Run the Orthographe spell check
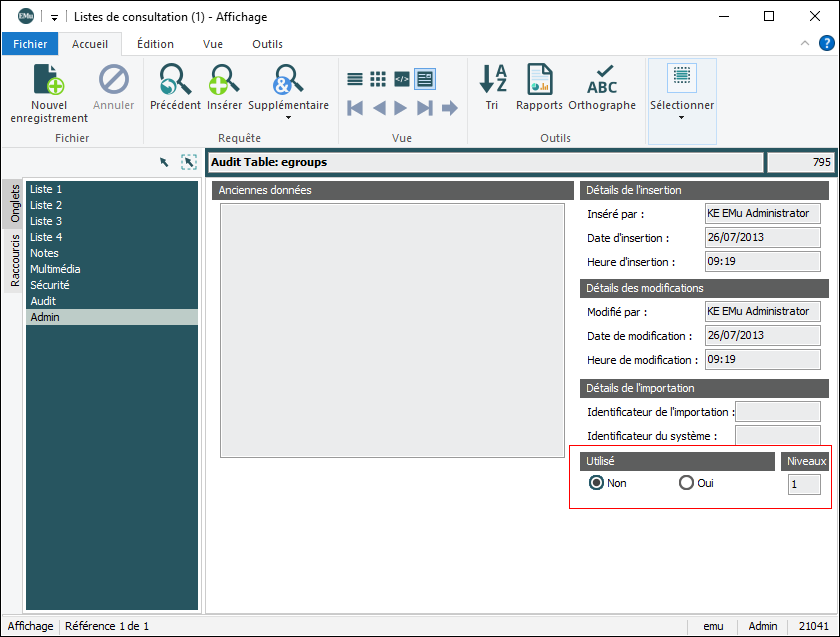The width and height of the screenshot is (840, 637). 602,80
